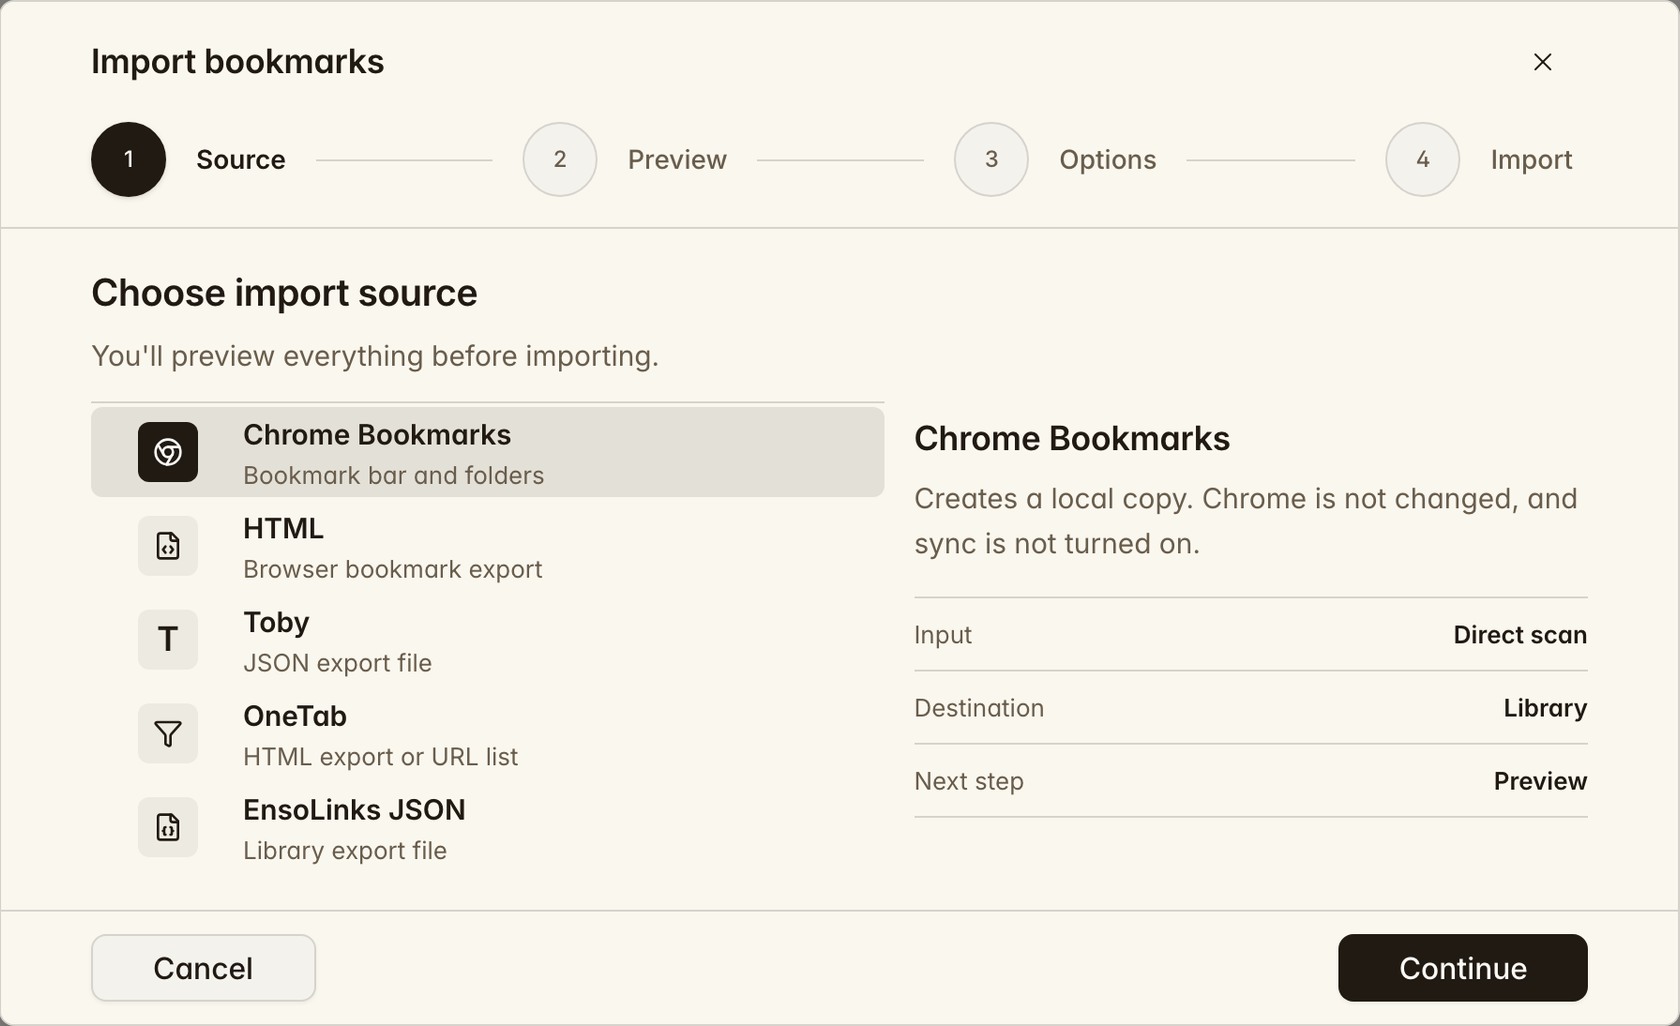1680x1026 pixels.
Task: Choose OneTab as import source
Action: coord(488,734)
